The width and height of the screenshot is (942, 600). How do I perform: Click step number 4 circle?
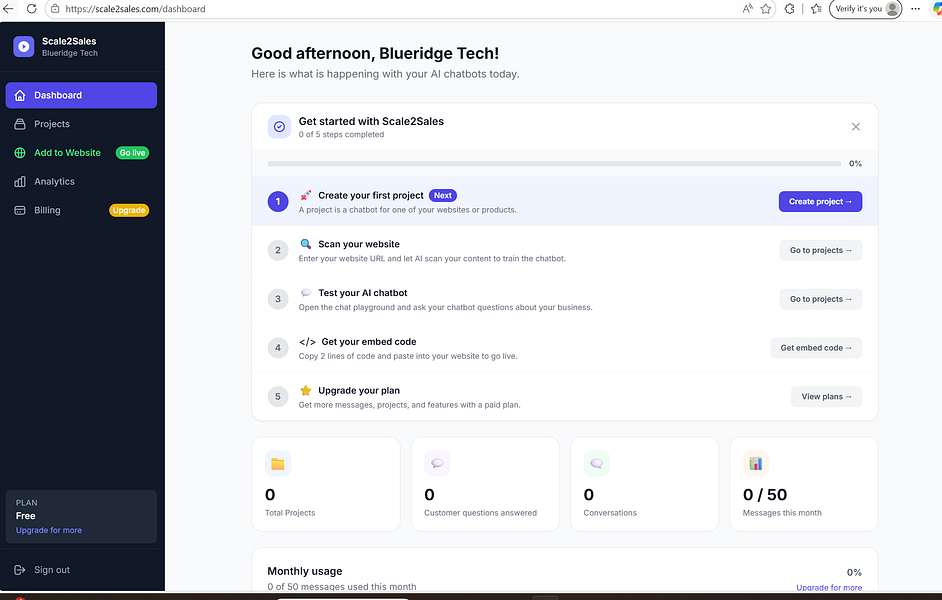(x=278, y=348)
